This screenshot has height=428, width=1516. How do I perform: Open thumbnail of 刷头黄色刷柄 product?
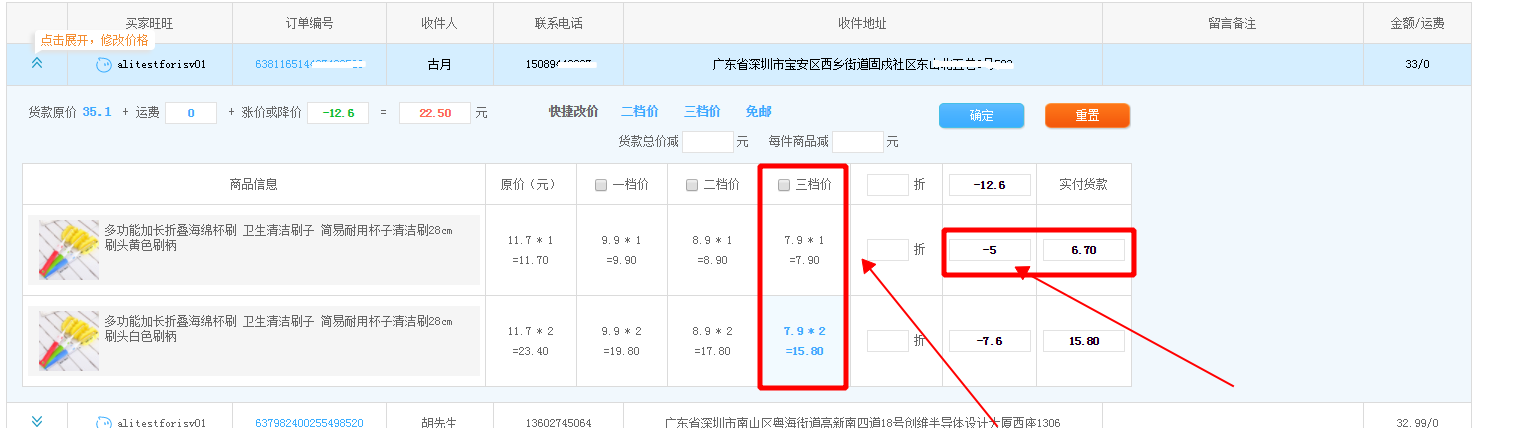pos(69,250)
